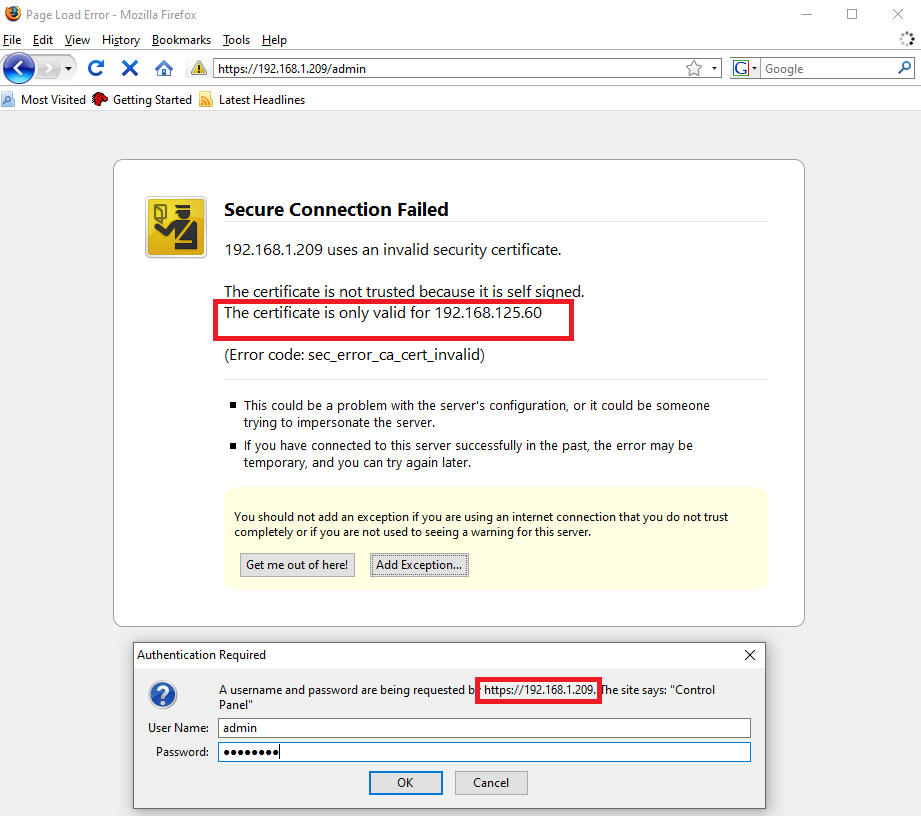Open the Most Visited bookmarks folder
Viewport: 921px width, 816px height.
click(x=44, y=100)
